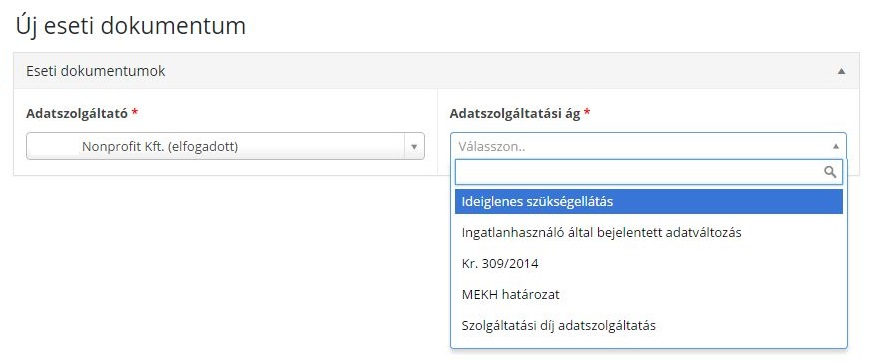Click the Új eseti dokumentum page heading
Viewport: 869px width, 363px height.
131,25
